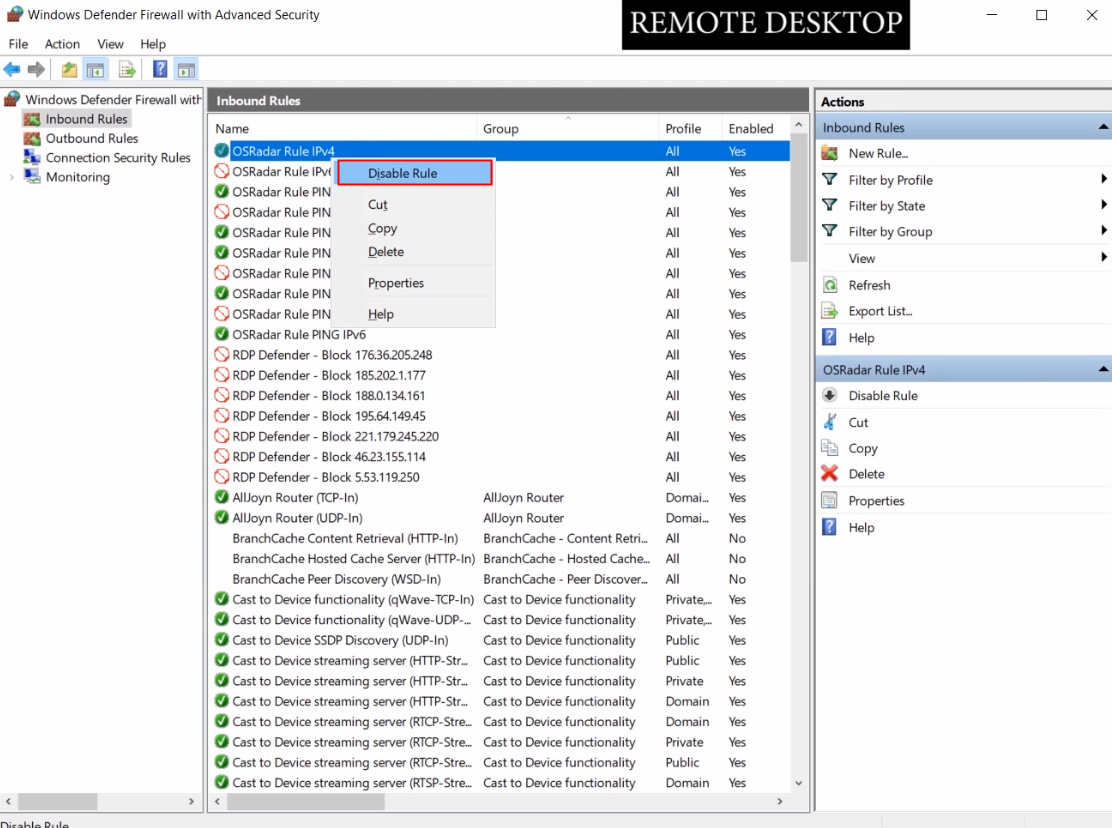
Task: Open the Filter by Group submenu arrow
Action: point(1103,230)
